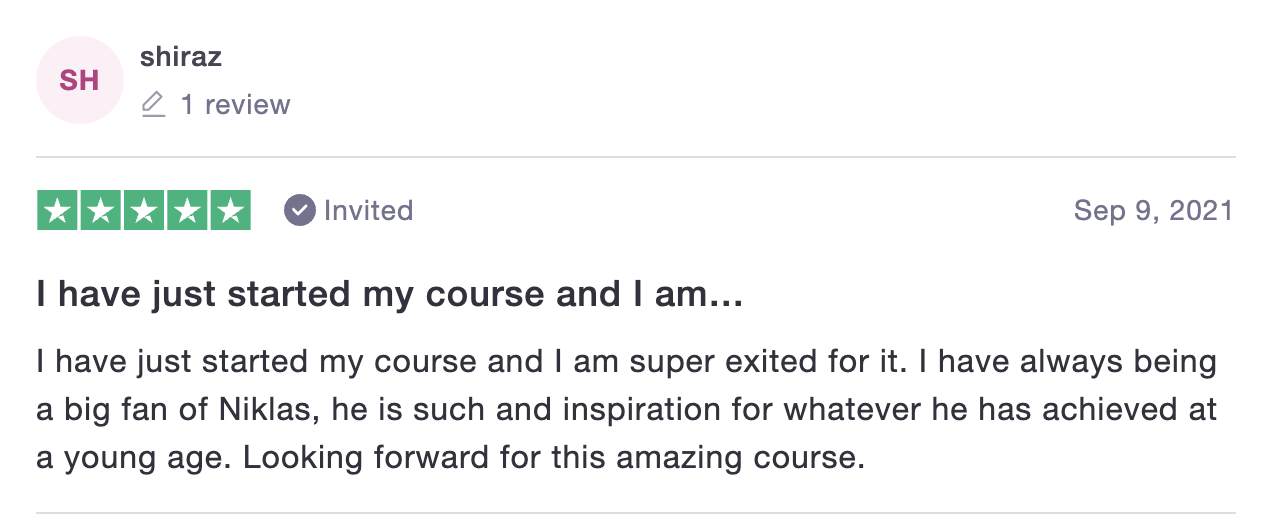Select the fifth green rating star

230,210
